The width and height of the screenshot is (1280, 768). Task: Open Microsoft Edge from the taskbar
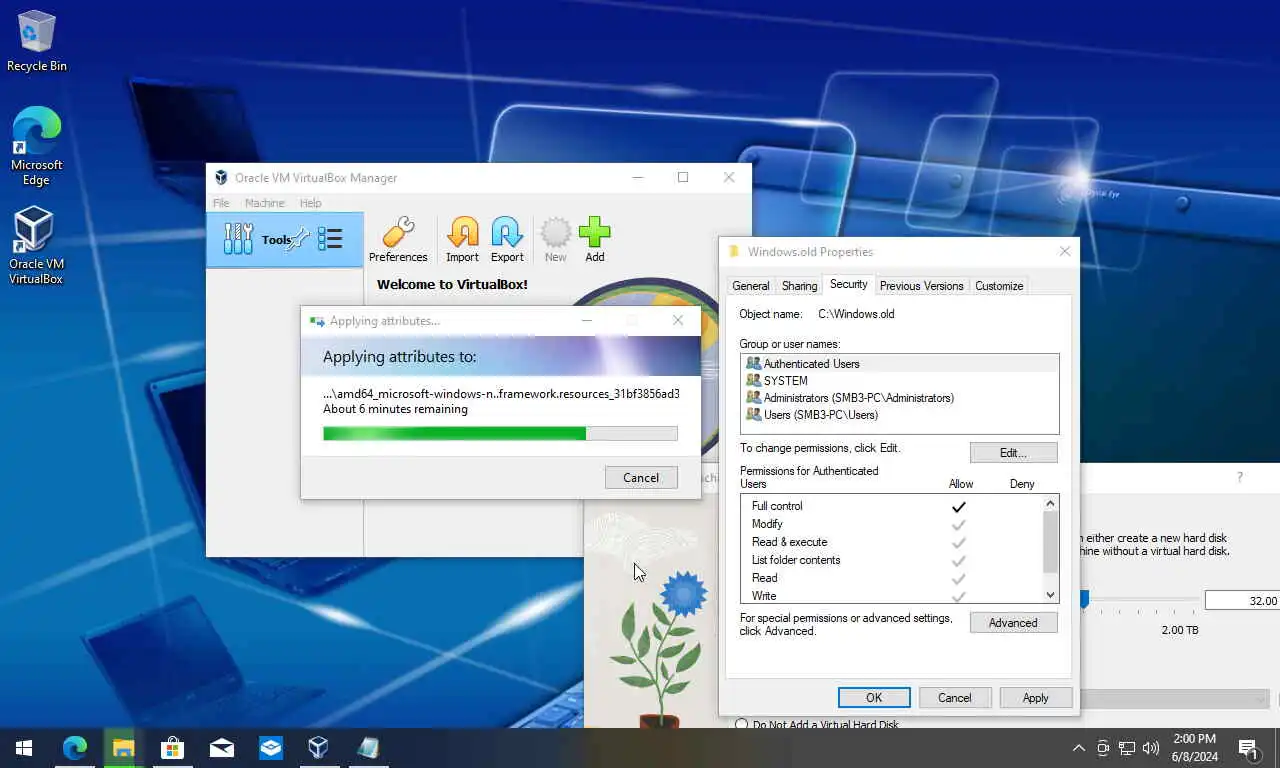pyautogui.click(x=74, y=747)
